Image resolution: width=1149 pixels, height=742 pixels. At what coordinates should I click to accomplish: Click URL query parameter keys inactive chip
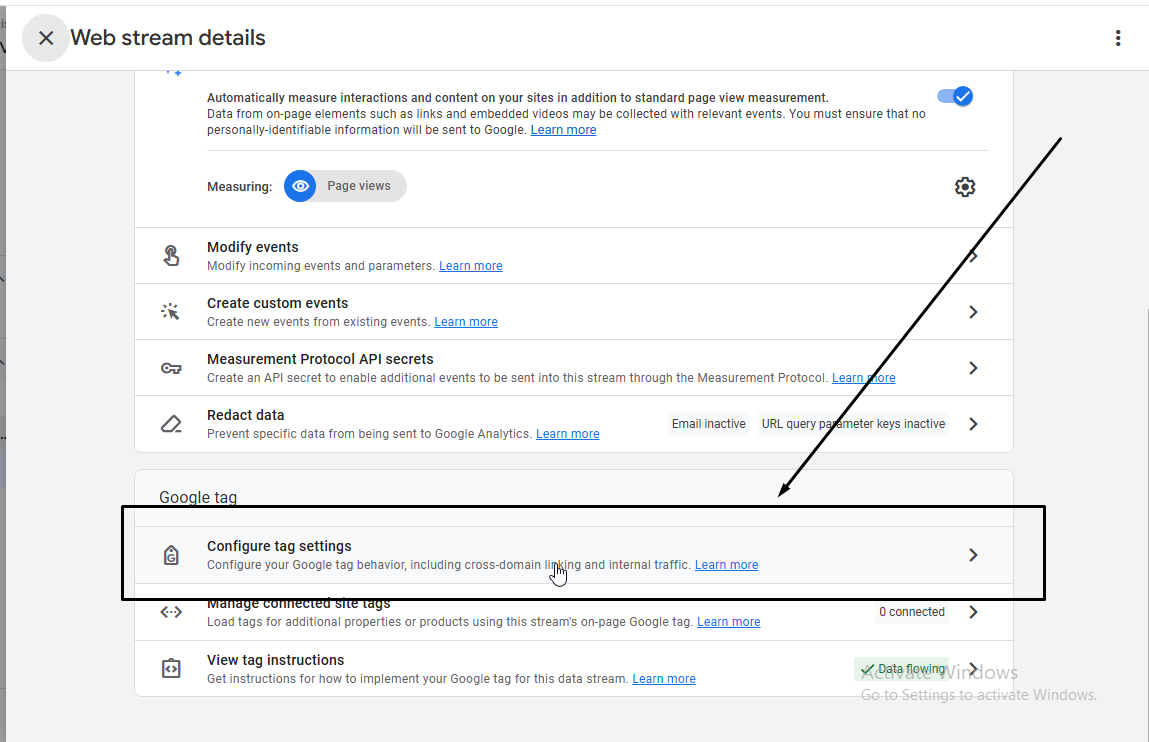point(853,424)
